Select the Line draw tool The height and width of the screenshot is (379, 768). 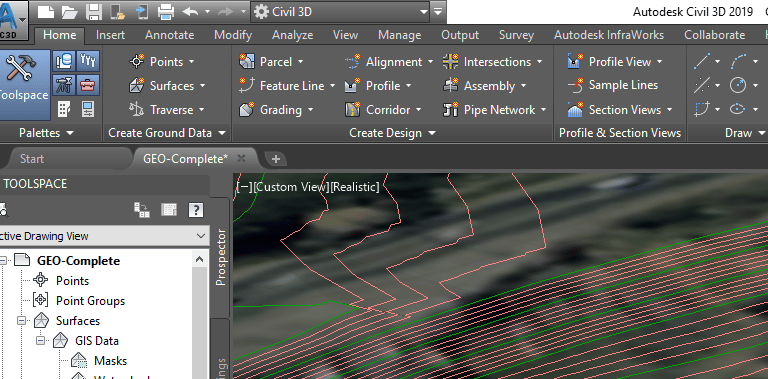(x=702, y=62)
